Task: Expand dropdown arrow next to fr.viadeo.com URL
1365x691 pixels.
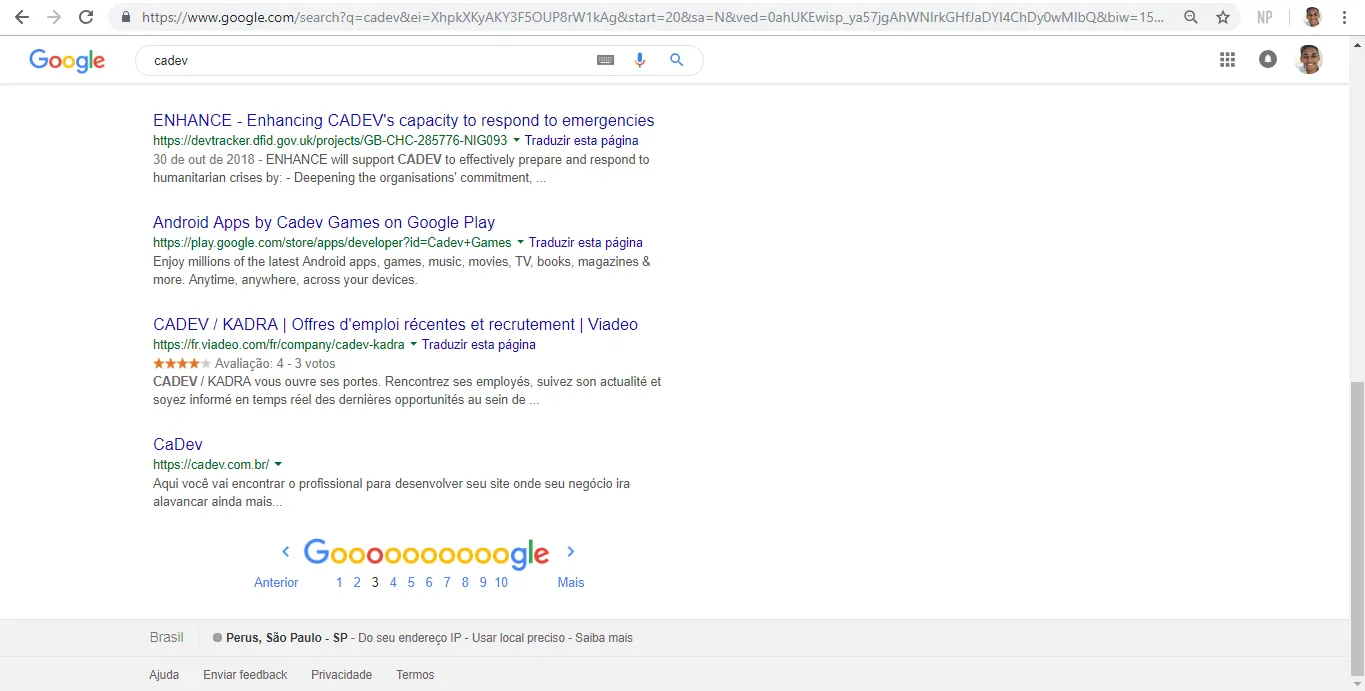Action: (x=412, y=344)
